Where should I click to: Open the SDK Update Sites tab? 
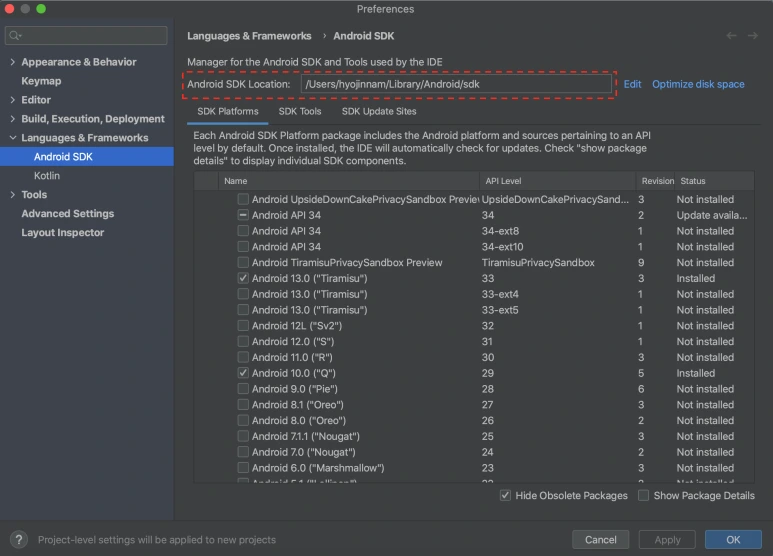(379, 112)
